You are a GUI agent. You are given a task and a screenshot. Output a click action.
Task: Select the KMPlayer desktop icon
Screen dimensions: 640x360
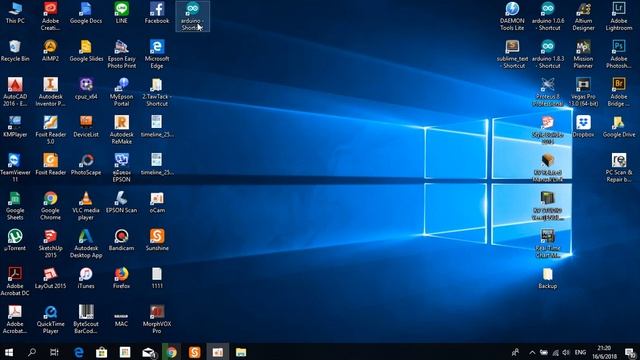point(15,127)
